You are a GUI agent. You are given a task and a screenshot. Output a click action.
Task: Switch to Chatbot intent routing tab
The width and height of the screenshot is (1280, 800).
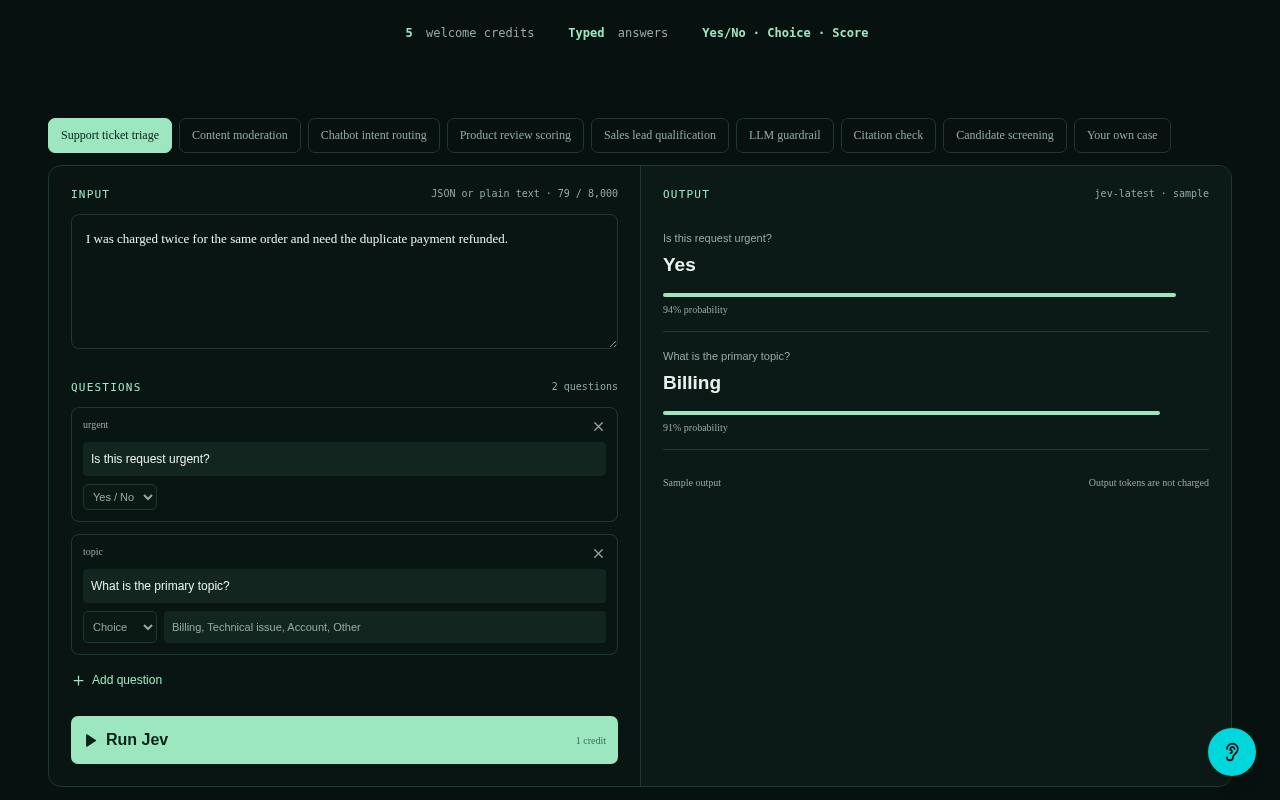click(374, 135)
